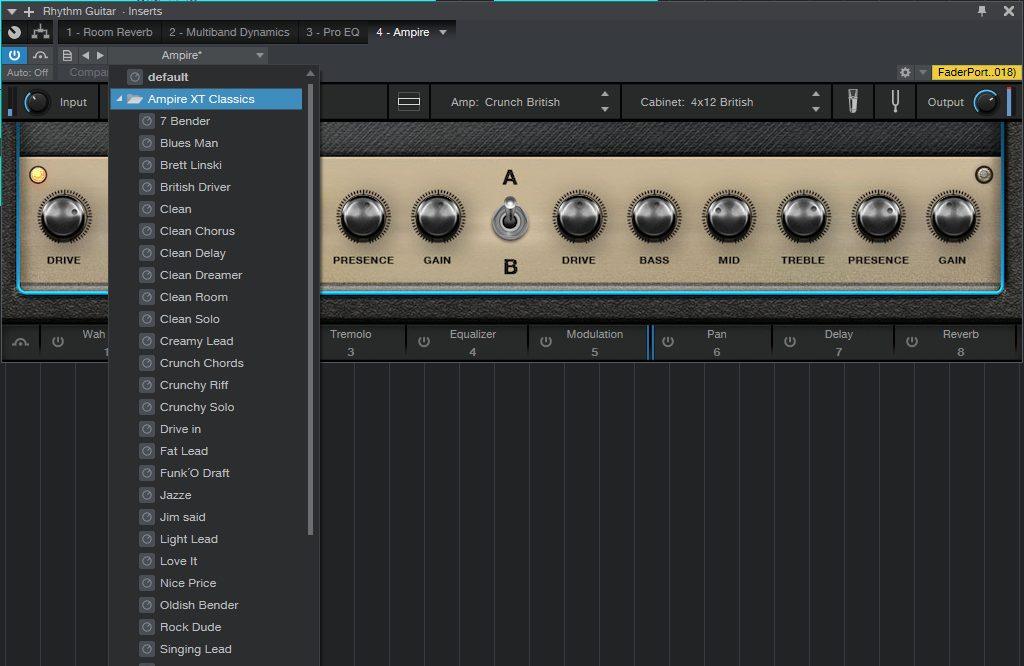Collapse the Ampire XT Classics folder
1024x666 pixels.
coord(120,99)
